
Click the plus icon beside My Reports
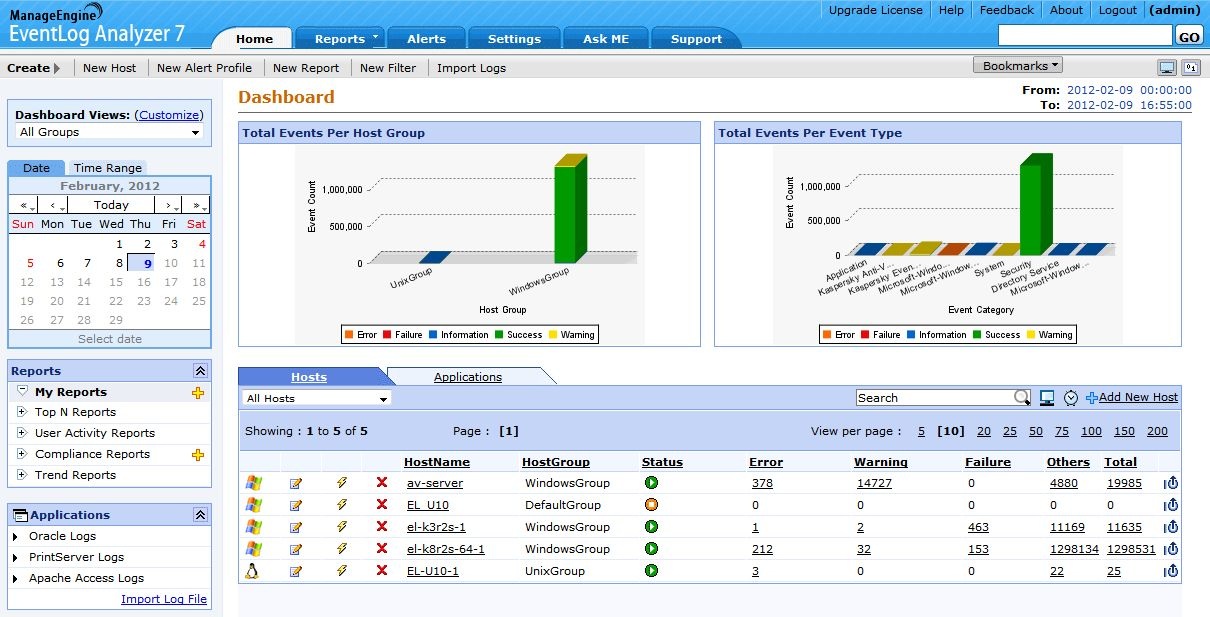(198, 393)
